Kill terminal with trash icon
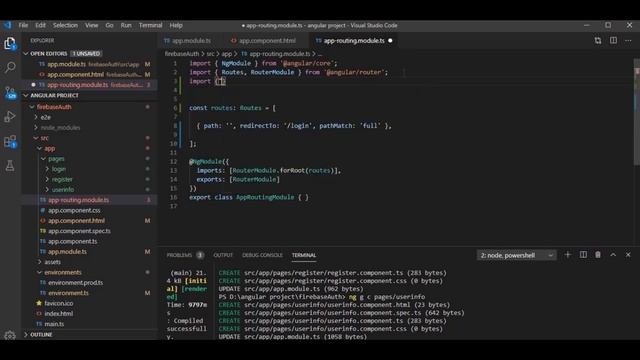This screenshot has width=640, height=360. click(x=598, y=255)
